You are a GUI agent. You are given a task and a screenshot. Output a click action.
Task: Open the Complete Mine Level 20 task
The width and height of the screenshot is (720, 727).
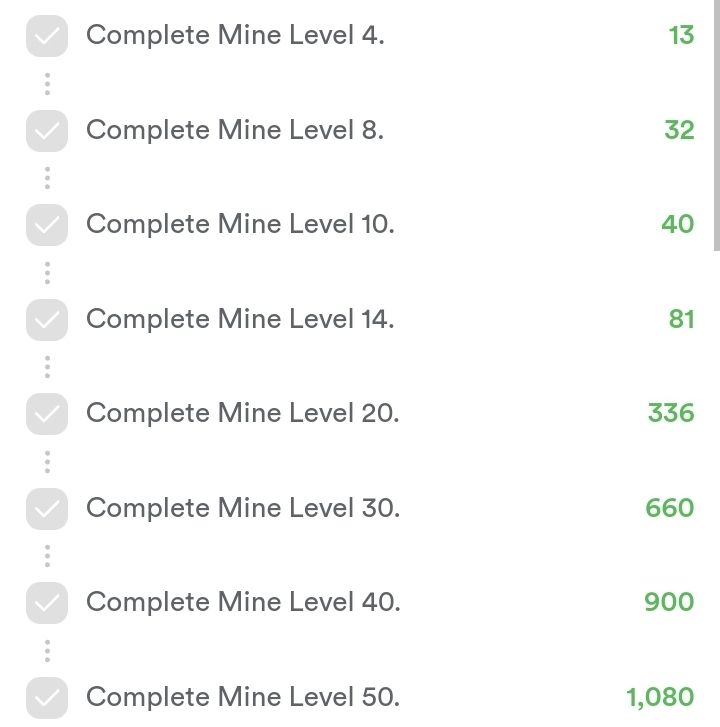(x=242, y=413)
